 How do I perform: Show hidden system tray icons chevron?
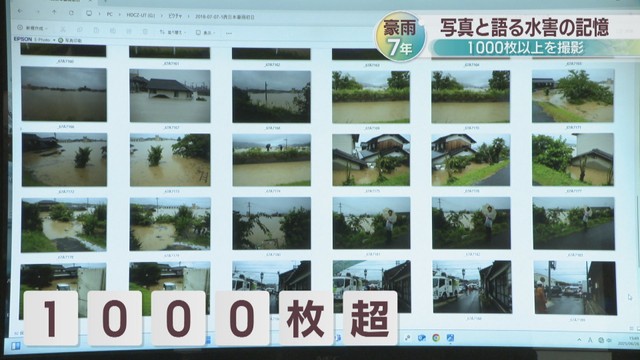(x=579, y=340)
